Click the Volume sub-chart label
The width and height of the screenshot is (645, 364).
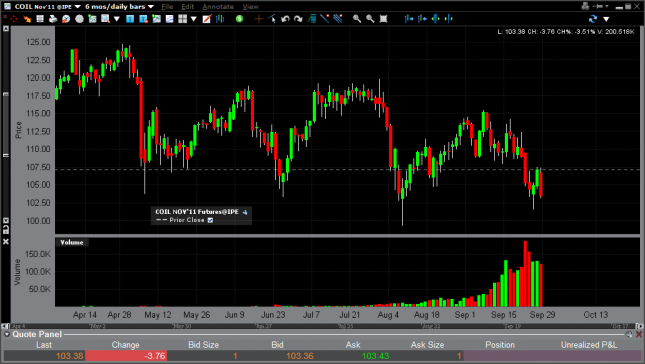pos(72,243)
